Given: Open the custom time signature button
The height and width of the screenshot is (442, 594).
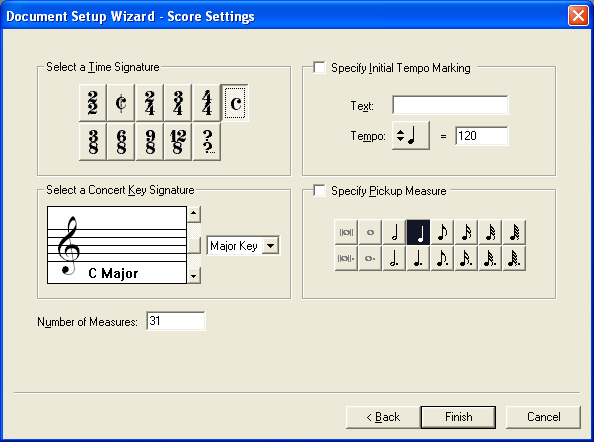Looking at the screenshot, I should point(207,142).
